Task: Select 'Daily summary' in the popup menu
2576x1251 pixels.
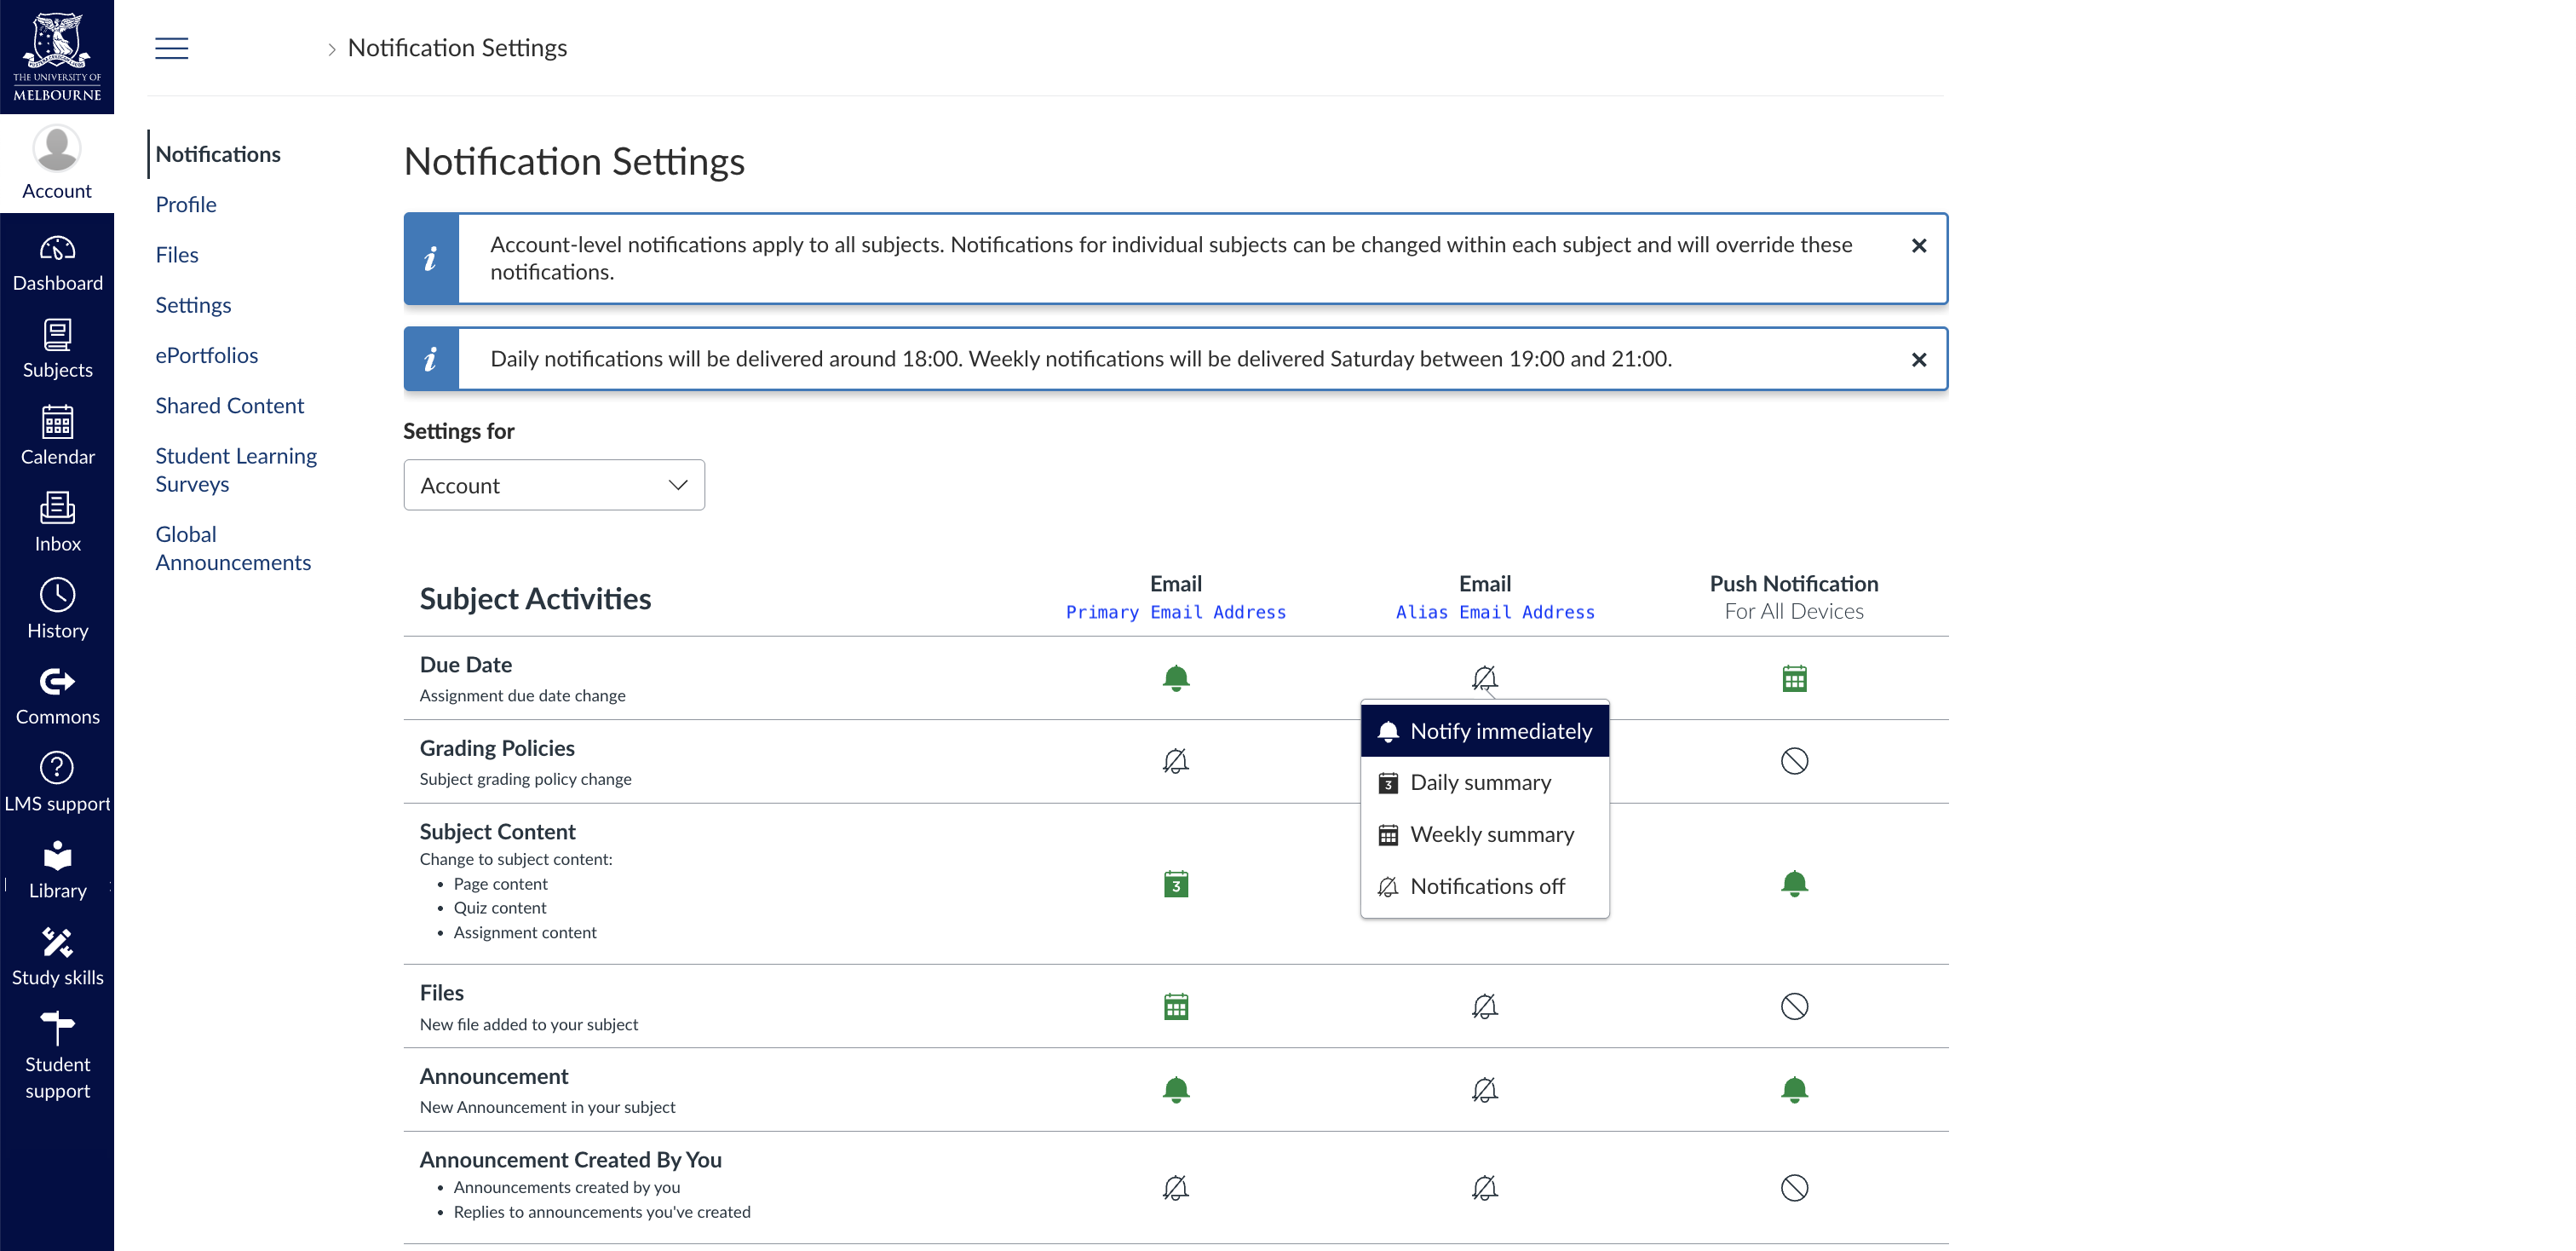Action: (x=1484, y=783)
